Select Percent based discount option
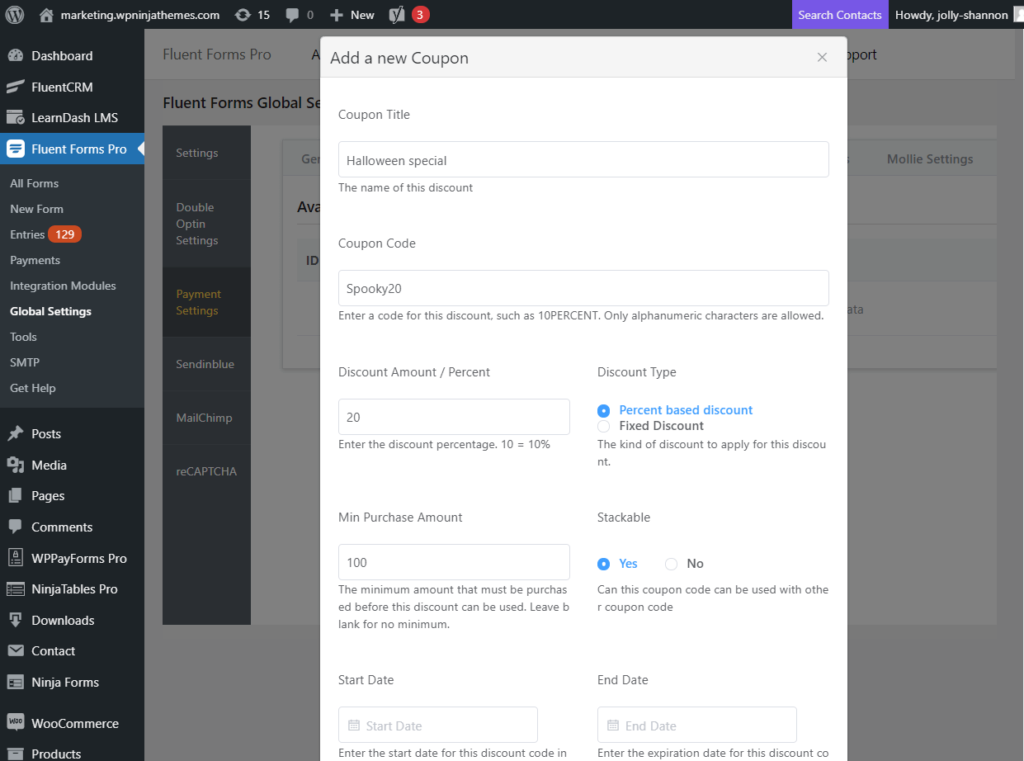 pos(602,409)
